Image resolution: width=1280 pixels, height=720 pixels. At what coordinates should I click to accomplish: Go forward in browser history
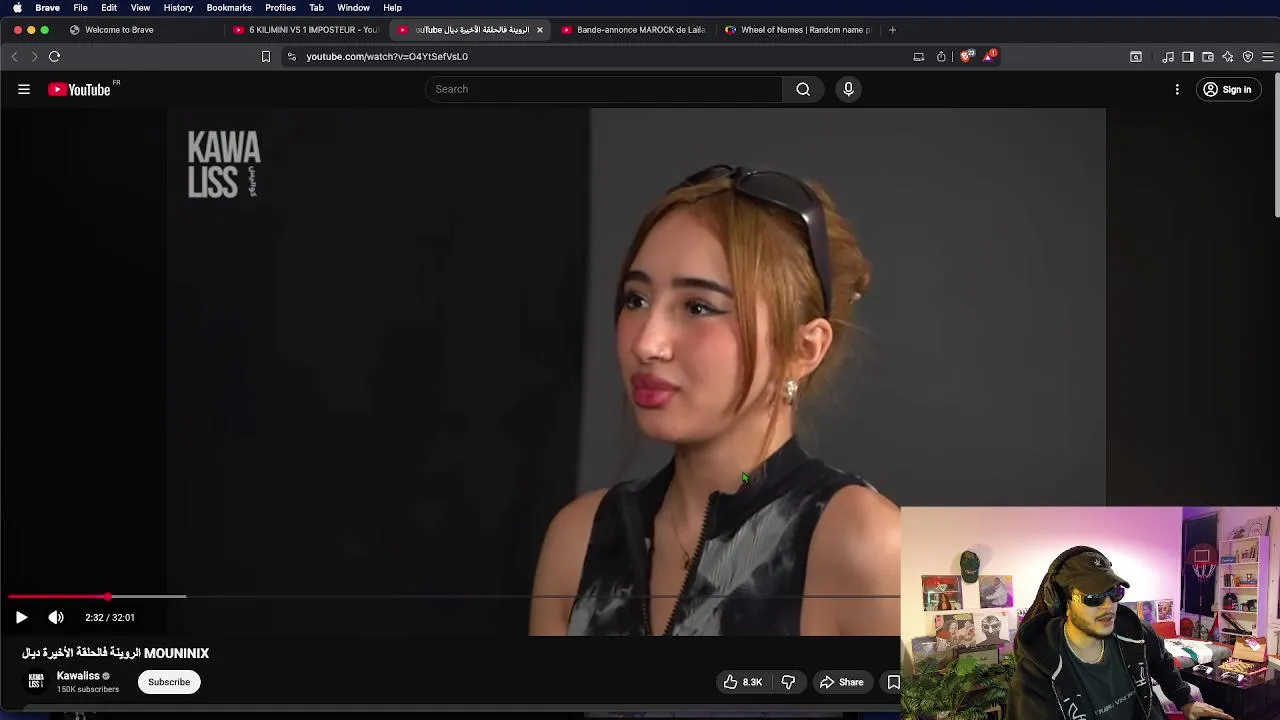(34, 57)
